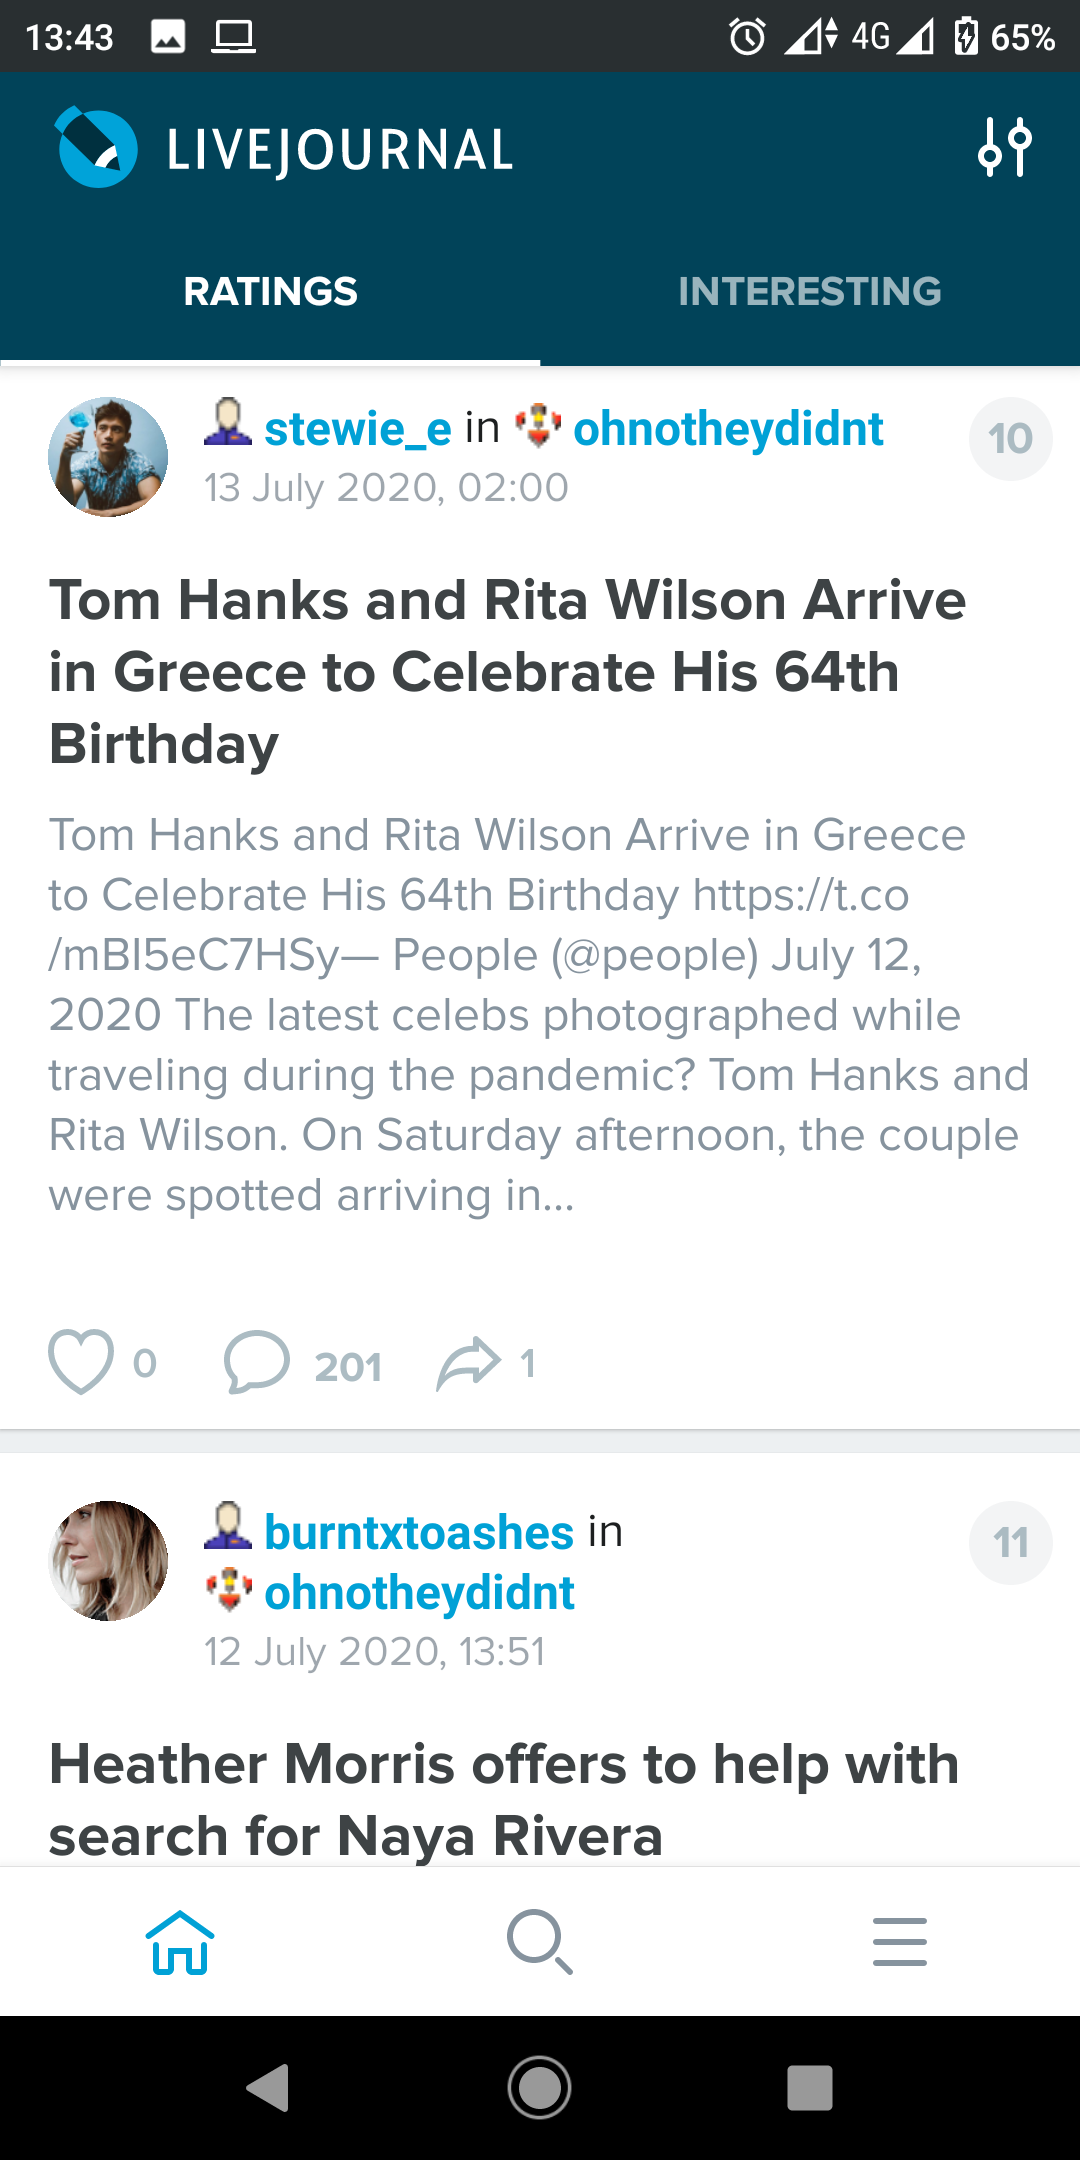Share the Tom Hanks post via arrow icon
The image size is (1080, 2160).
click(468, 1363)
